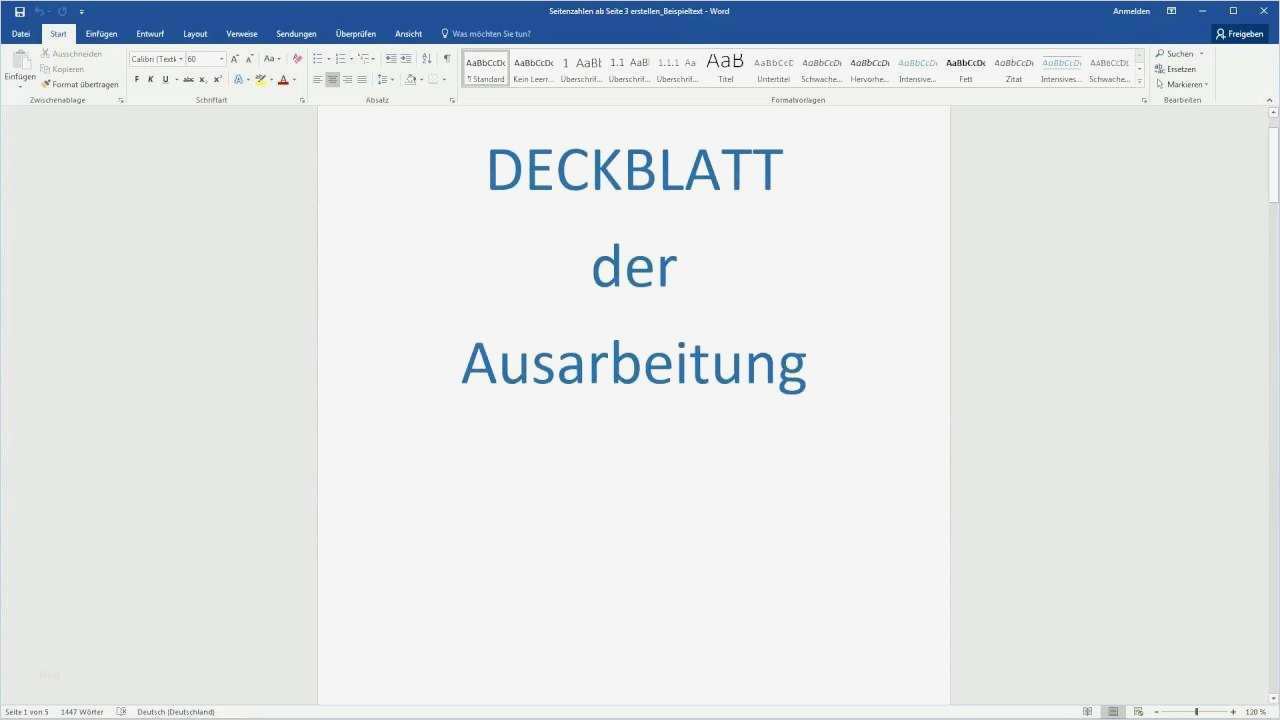Screen dimensions: 1280x720
Task: Click the subscript icon
Action: click(x=202, y=78)
